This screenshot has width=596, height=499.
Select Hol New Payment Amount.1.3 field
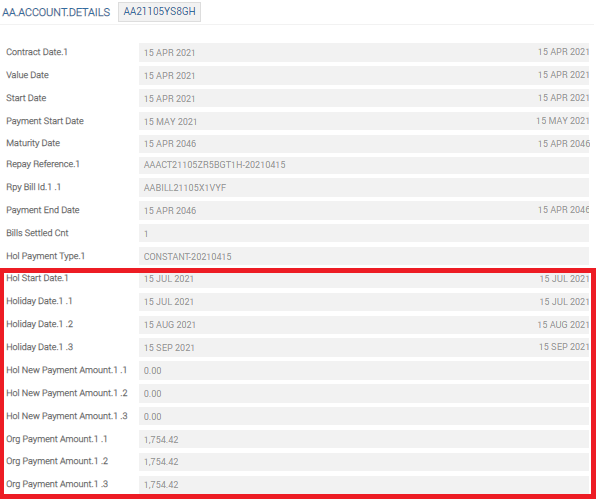pyautogui.click(x=364, y=416)
